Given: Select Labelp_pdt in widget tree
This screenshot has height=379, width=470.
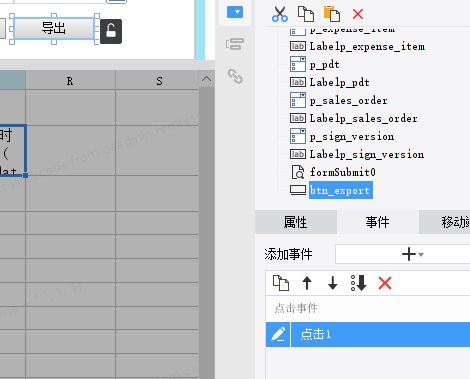Looking at the screenshot, I should pyautogui.click(x=340, y=82).
